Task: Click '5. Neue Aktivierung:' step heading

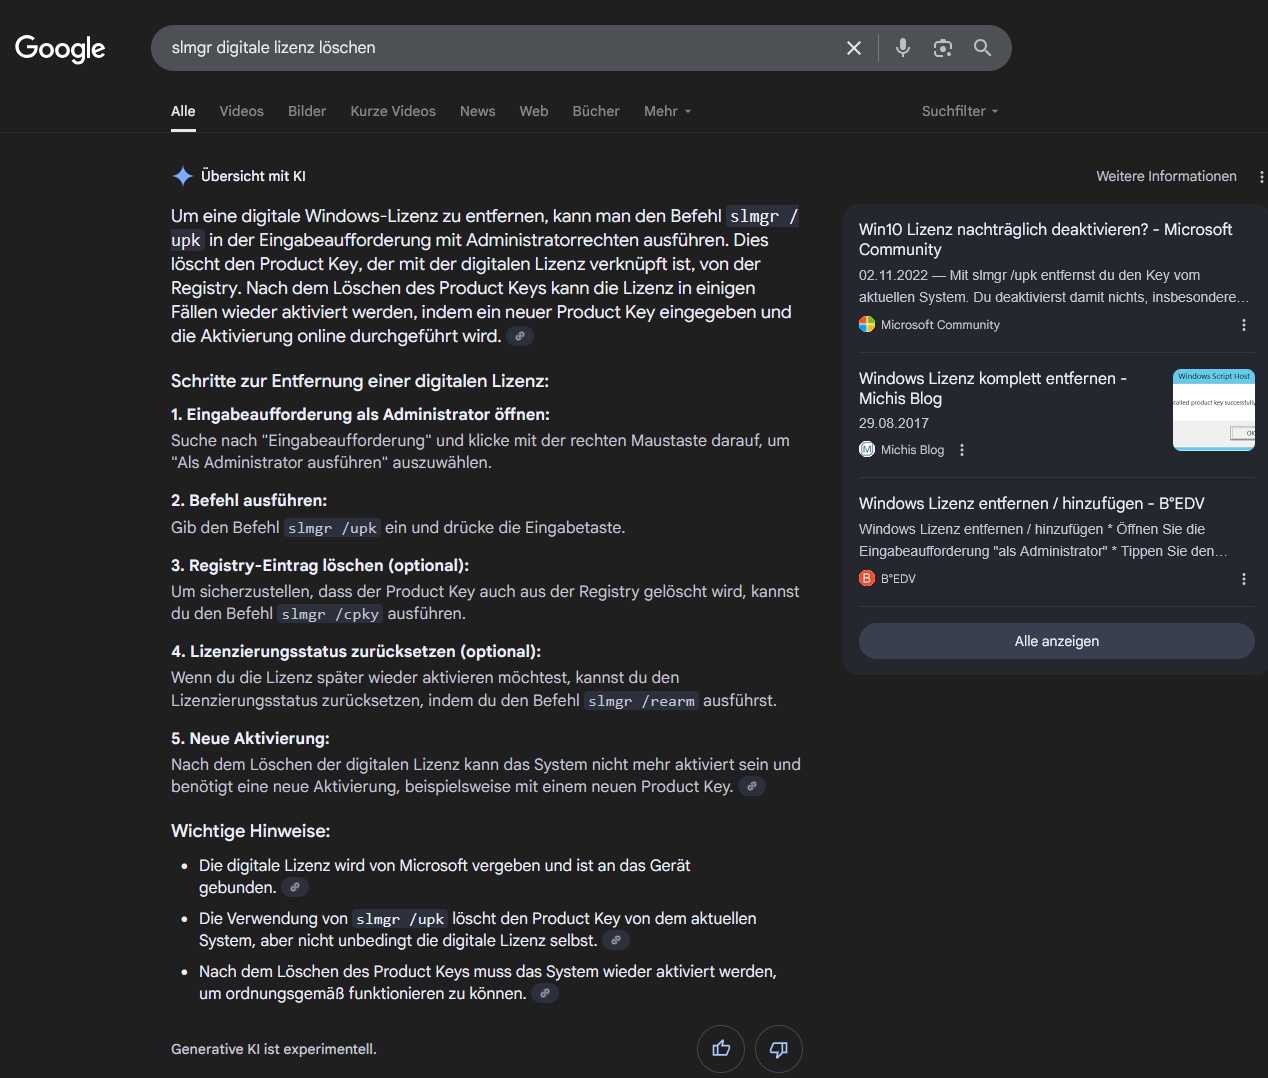Action: 250,739
